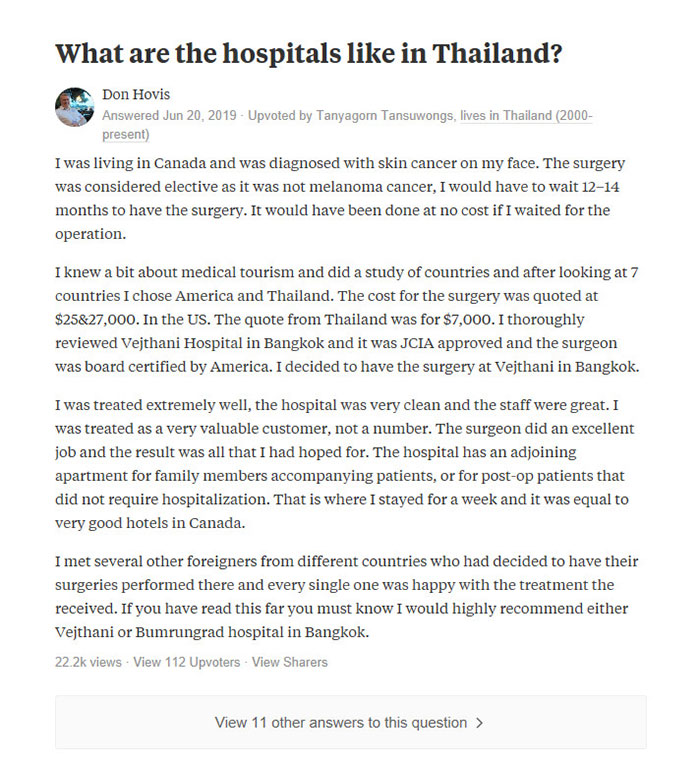The height and width of the screenshot is (763, 700).
Task: Open the View Sharers link
Action: 289,662
